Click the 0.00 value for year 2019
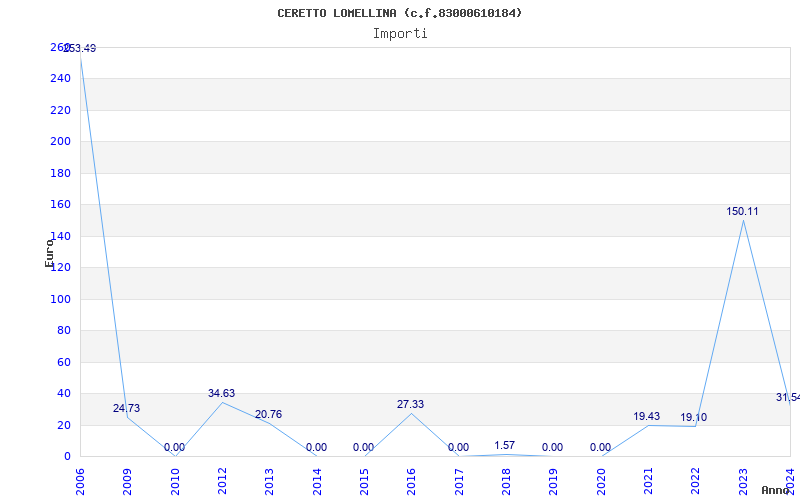The height and width of the screenshot is (500, 800). pyautogui.click(x=553, y=448)
